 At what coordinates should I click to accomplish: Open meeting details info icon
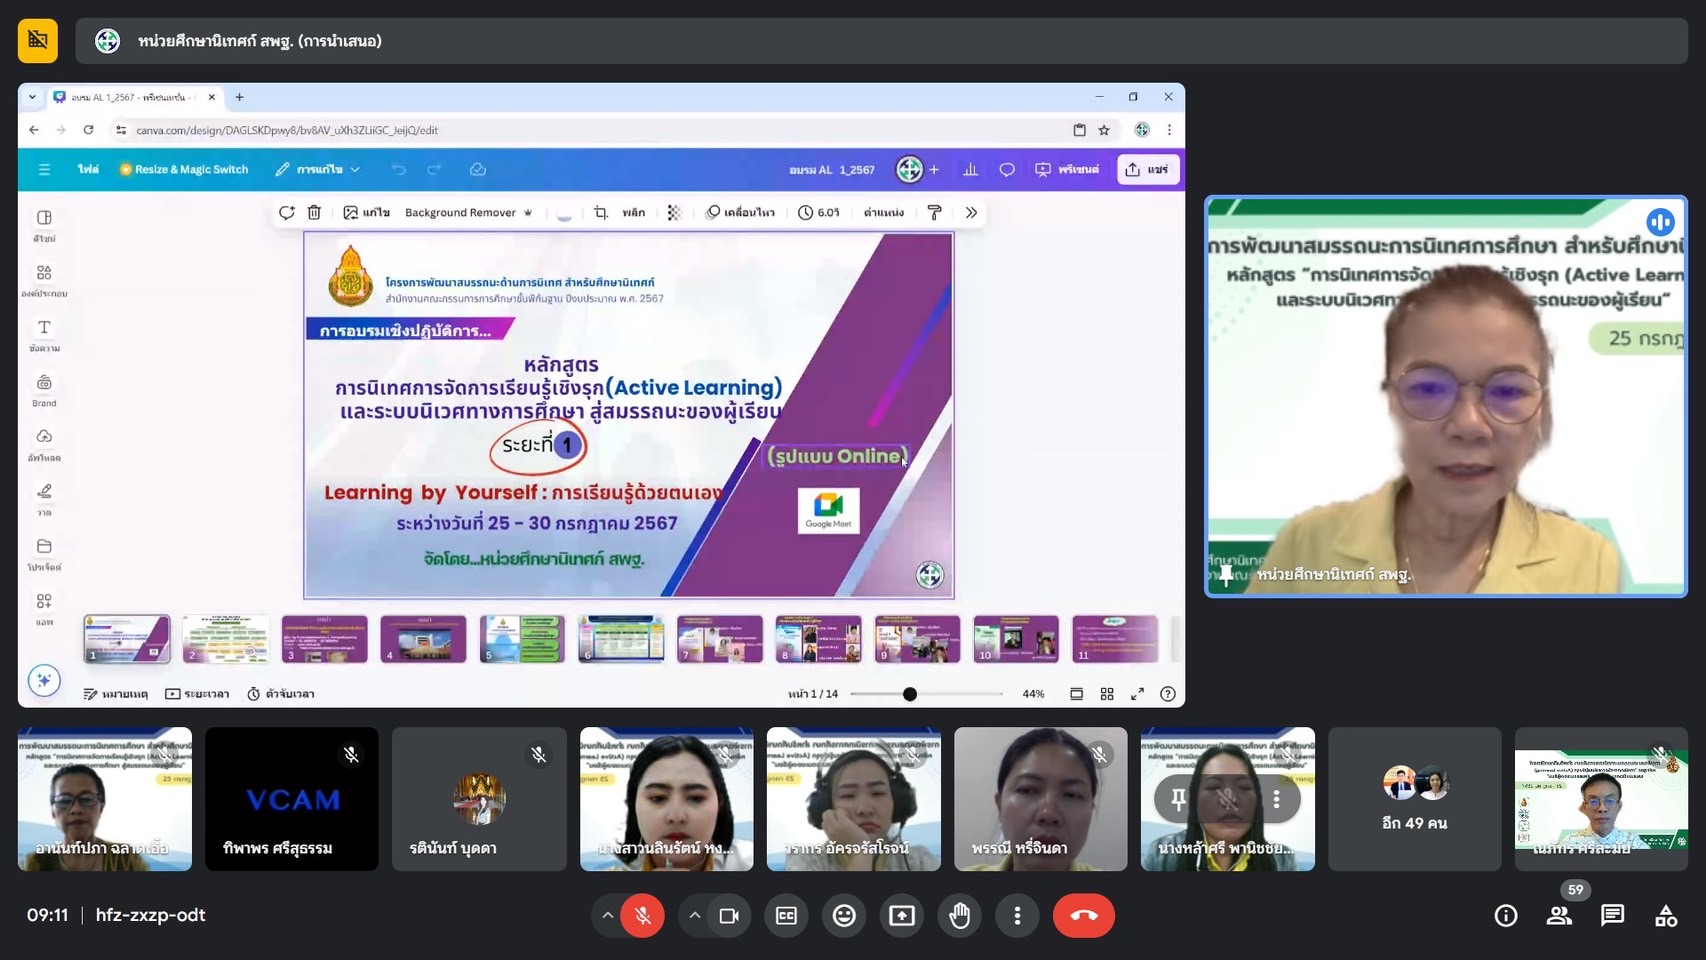(x=1506, y=915)
